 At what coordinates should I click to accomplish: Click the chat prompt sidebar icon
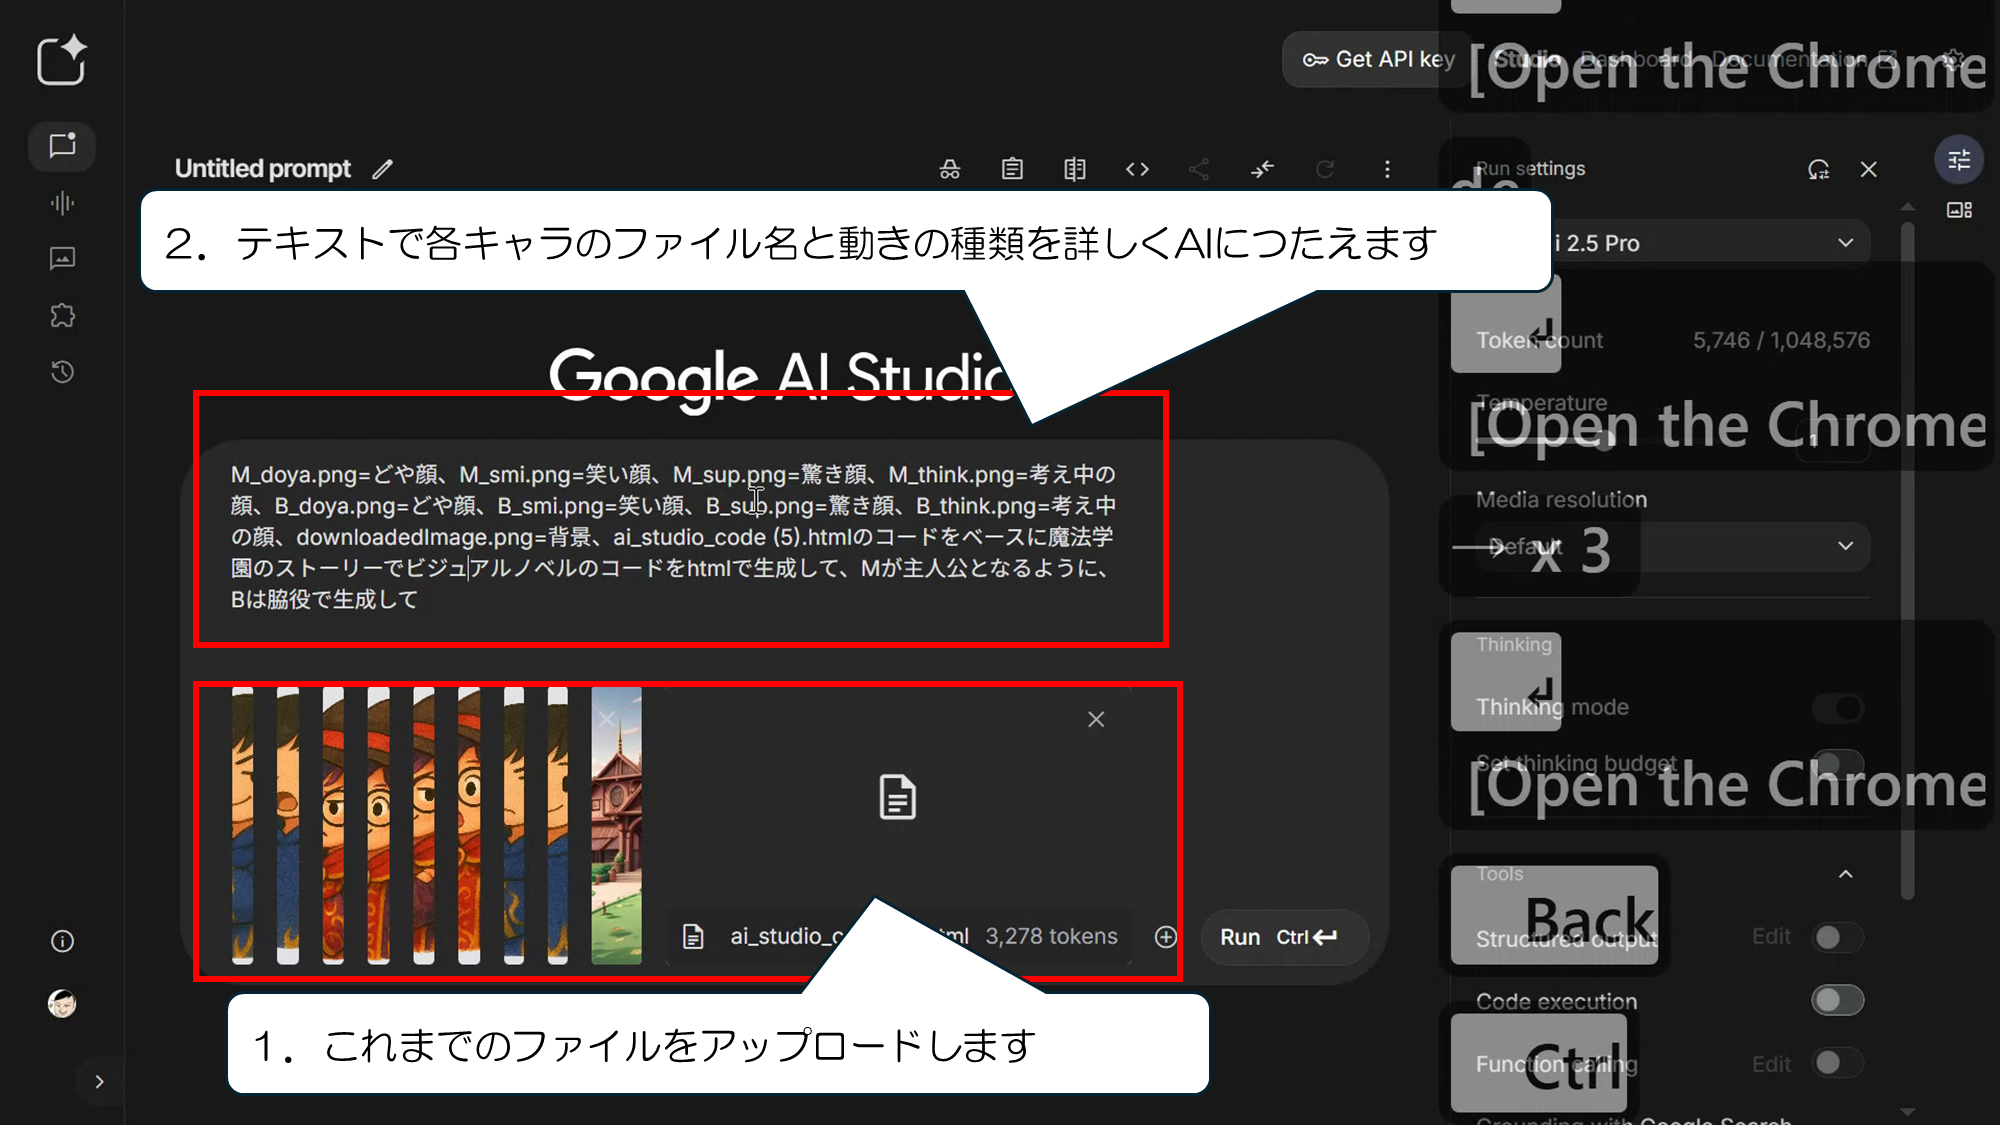click(62, 146)
